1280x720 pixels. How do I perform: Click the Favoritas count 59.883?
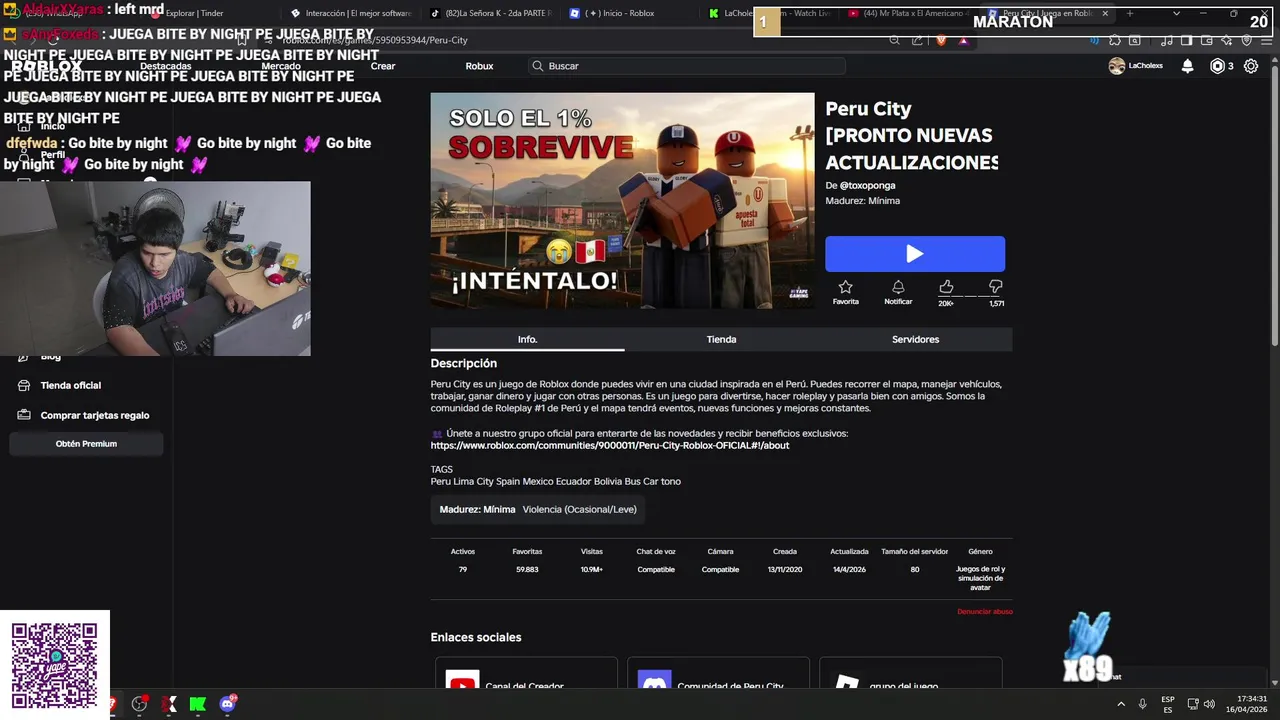coord(527,569)
